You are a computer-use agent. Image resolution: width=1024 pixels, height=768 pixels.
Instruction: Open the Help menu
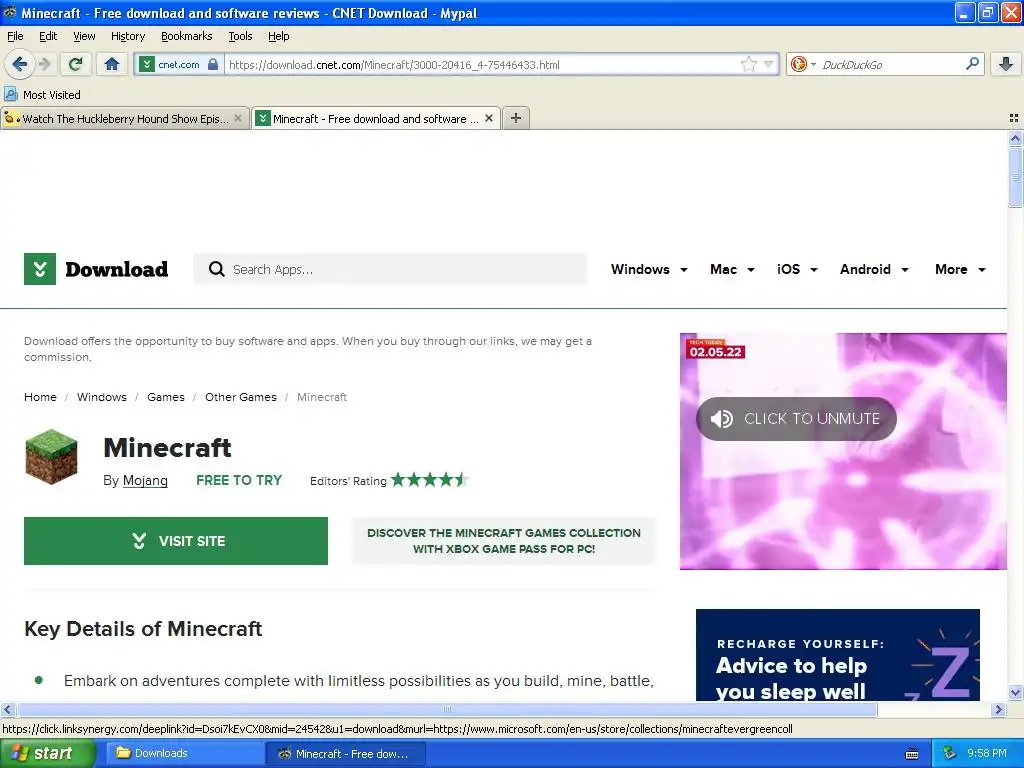click(279, 36)
